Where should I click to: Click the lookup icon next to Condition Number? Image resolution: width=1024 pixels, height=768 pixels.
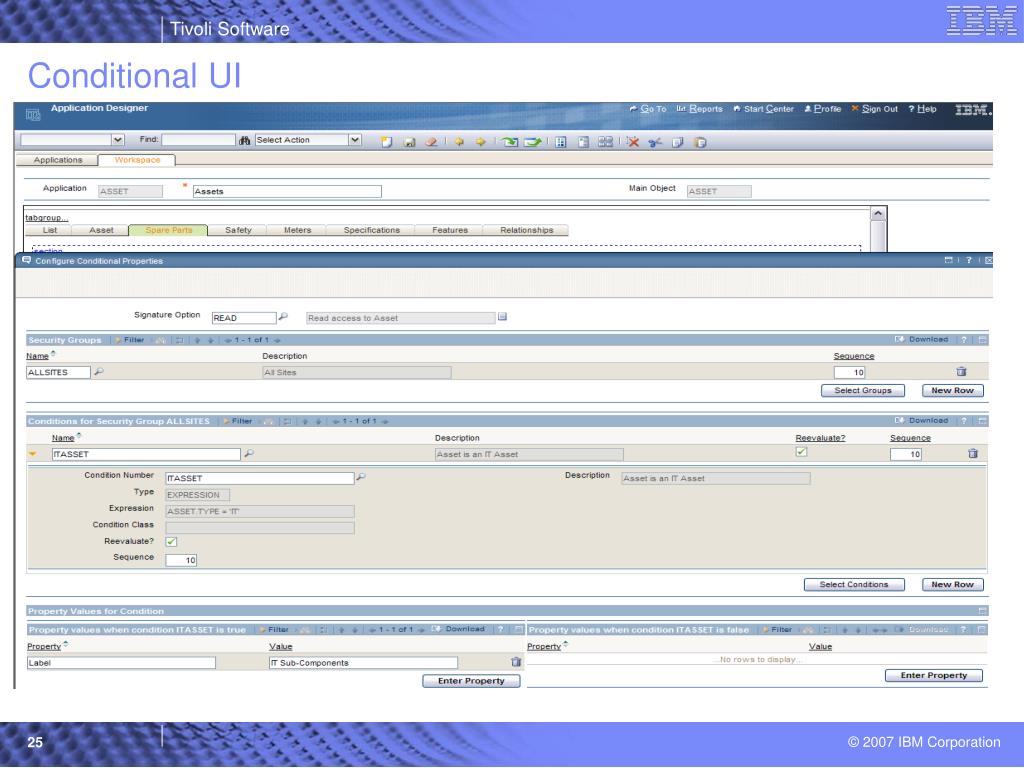pyautogui.click(x=361, y=477)
